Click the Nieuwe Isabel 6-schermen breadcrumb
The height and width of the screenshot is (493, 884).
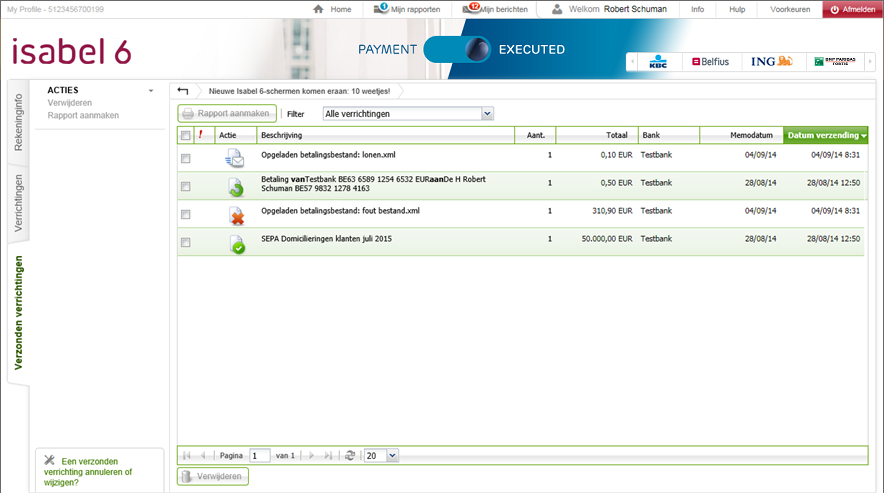click(299, 91)
